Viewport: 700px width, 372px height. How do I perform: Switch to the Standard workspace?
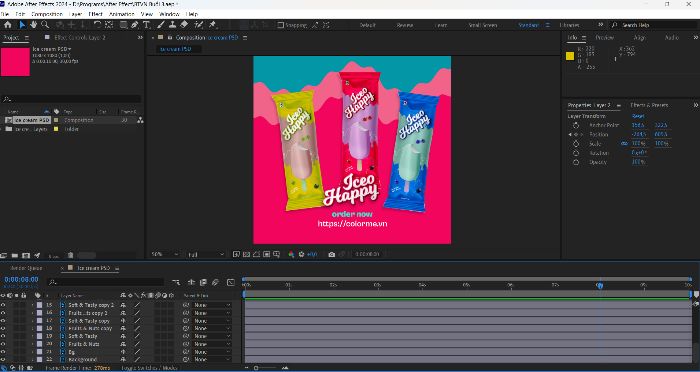pyautogui.click(x=528, y=25)
